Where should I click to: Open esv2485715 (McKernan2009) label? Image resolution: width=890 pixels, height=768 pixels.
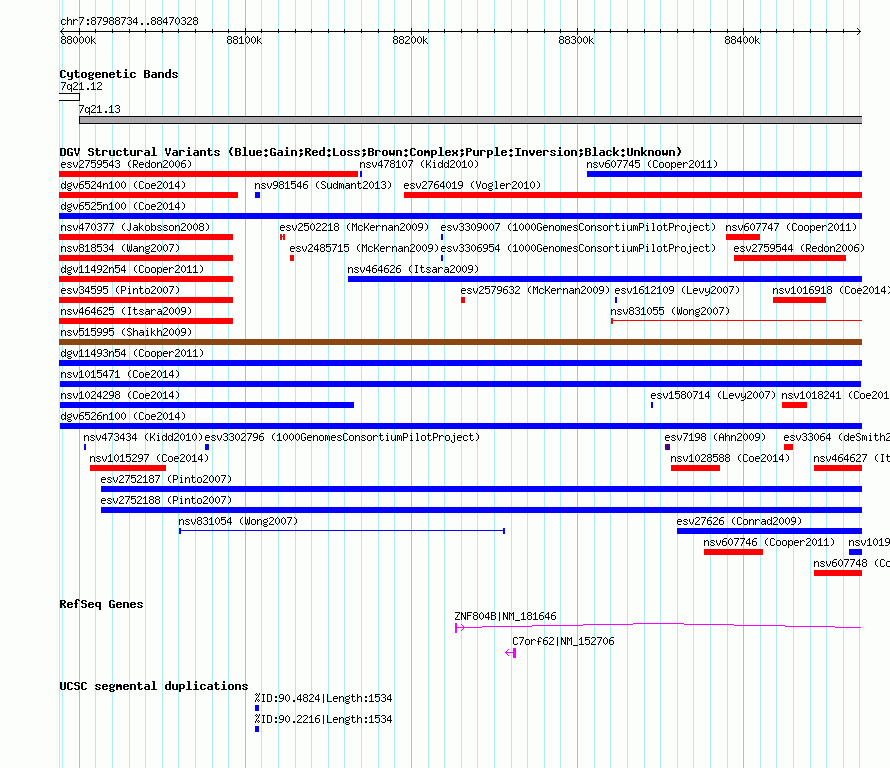click(x=364, y=249)
